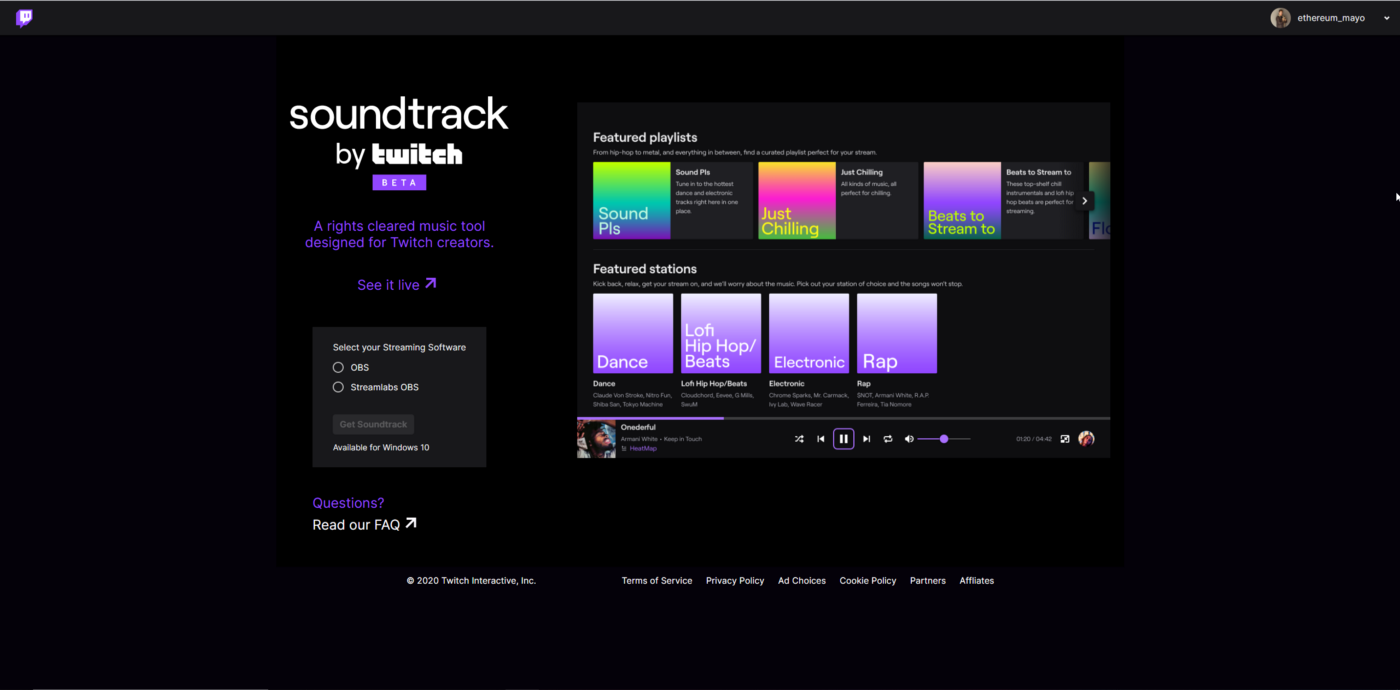This screenshot has height=690, width=1400.
Task: Open the player popout view
Action: 1065,438
